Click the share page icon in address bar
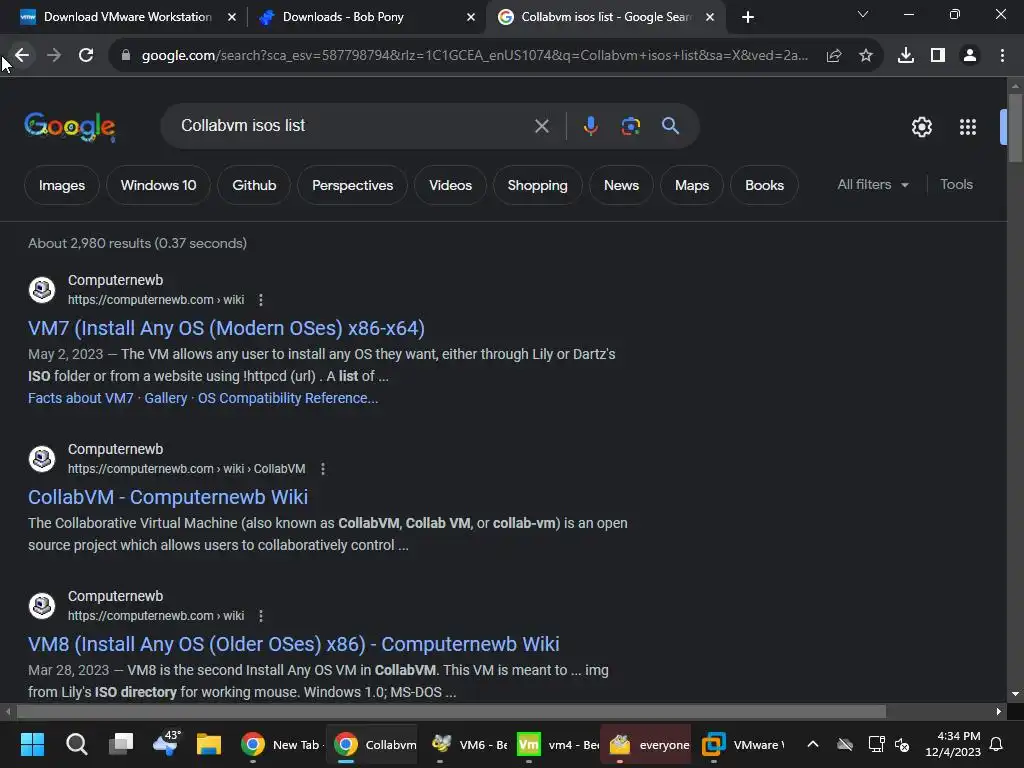Viewport: 1024px width, 768px height. pyautogui.click(x=834, y=56)
